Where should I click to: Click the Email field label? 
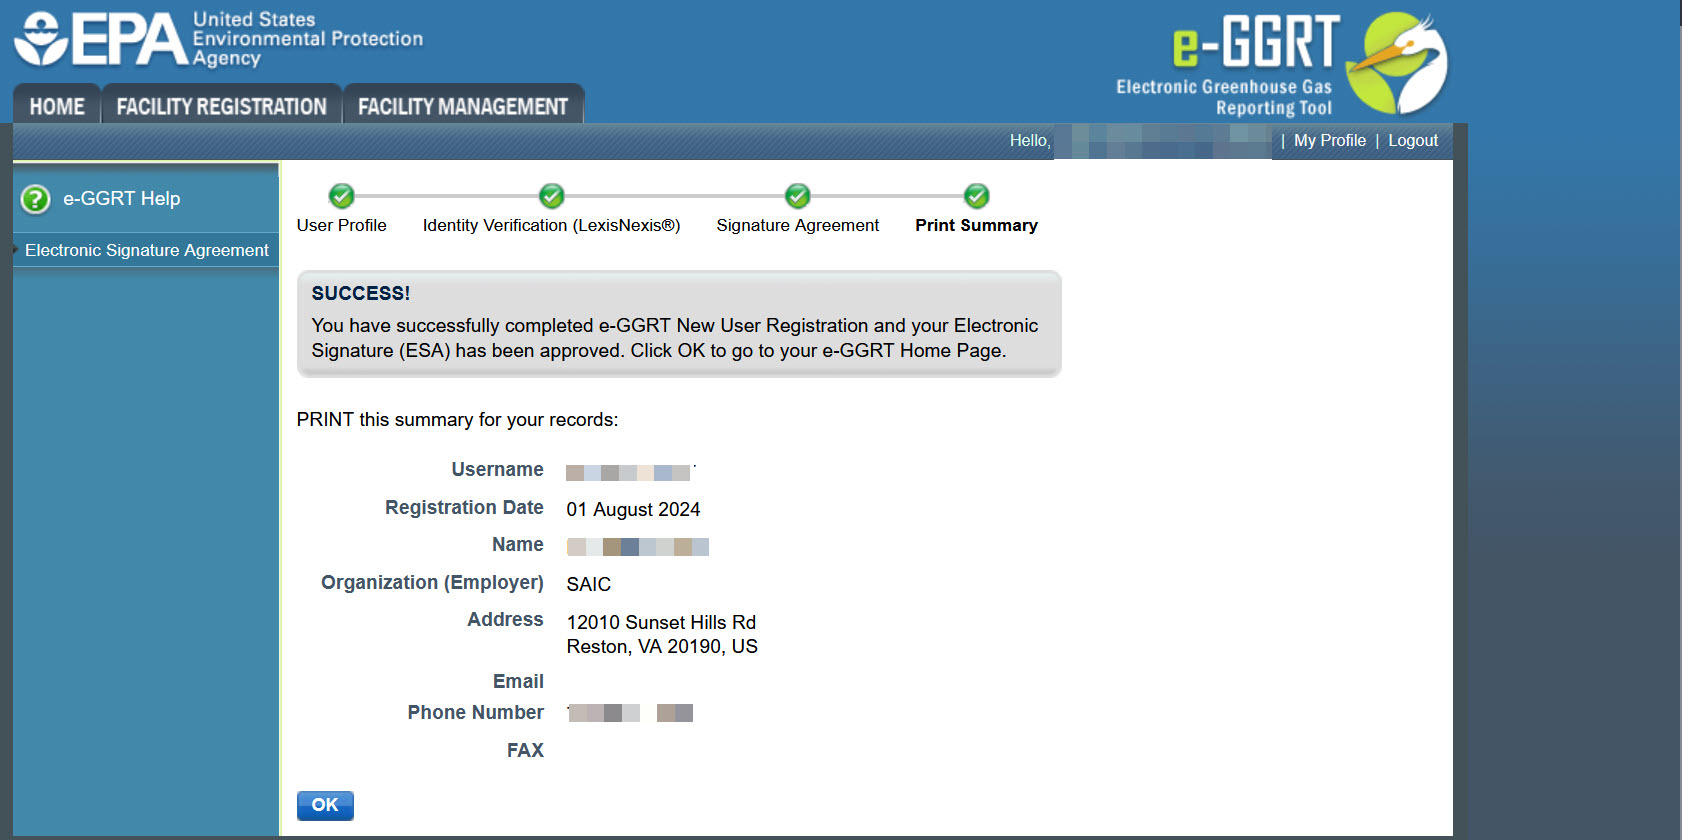[519, 682]
